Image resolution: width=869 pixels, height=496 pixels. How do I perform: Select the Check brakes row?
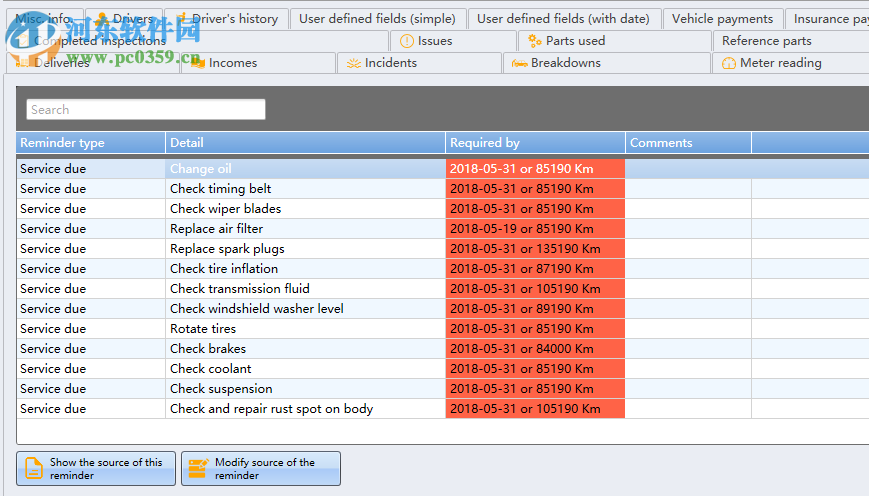pyautogui.click(x=443, y=348)
